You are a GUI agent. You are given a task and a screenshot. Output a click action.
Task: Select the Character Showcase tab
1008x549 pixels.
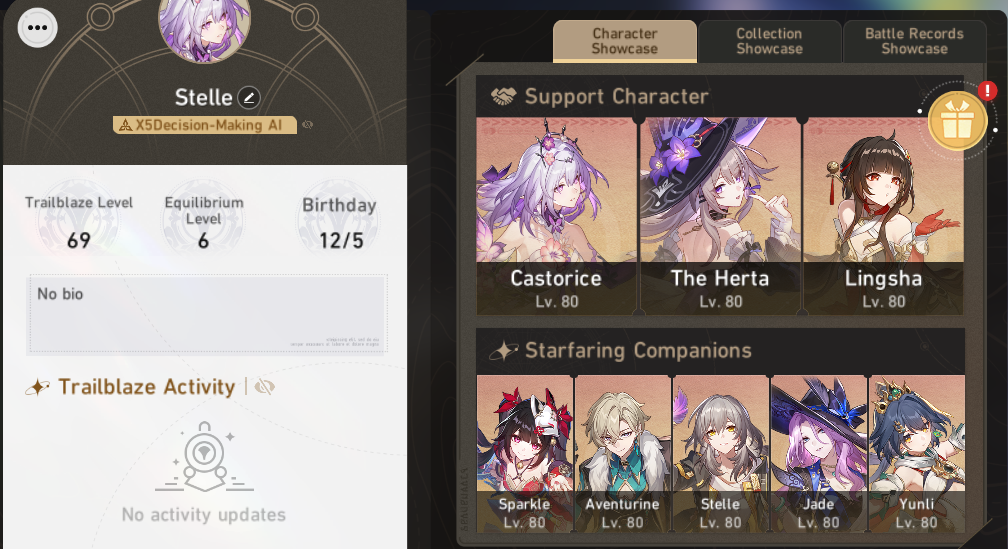[625, 41]
